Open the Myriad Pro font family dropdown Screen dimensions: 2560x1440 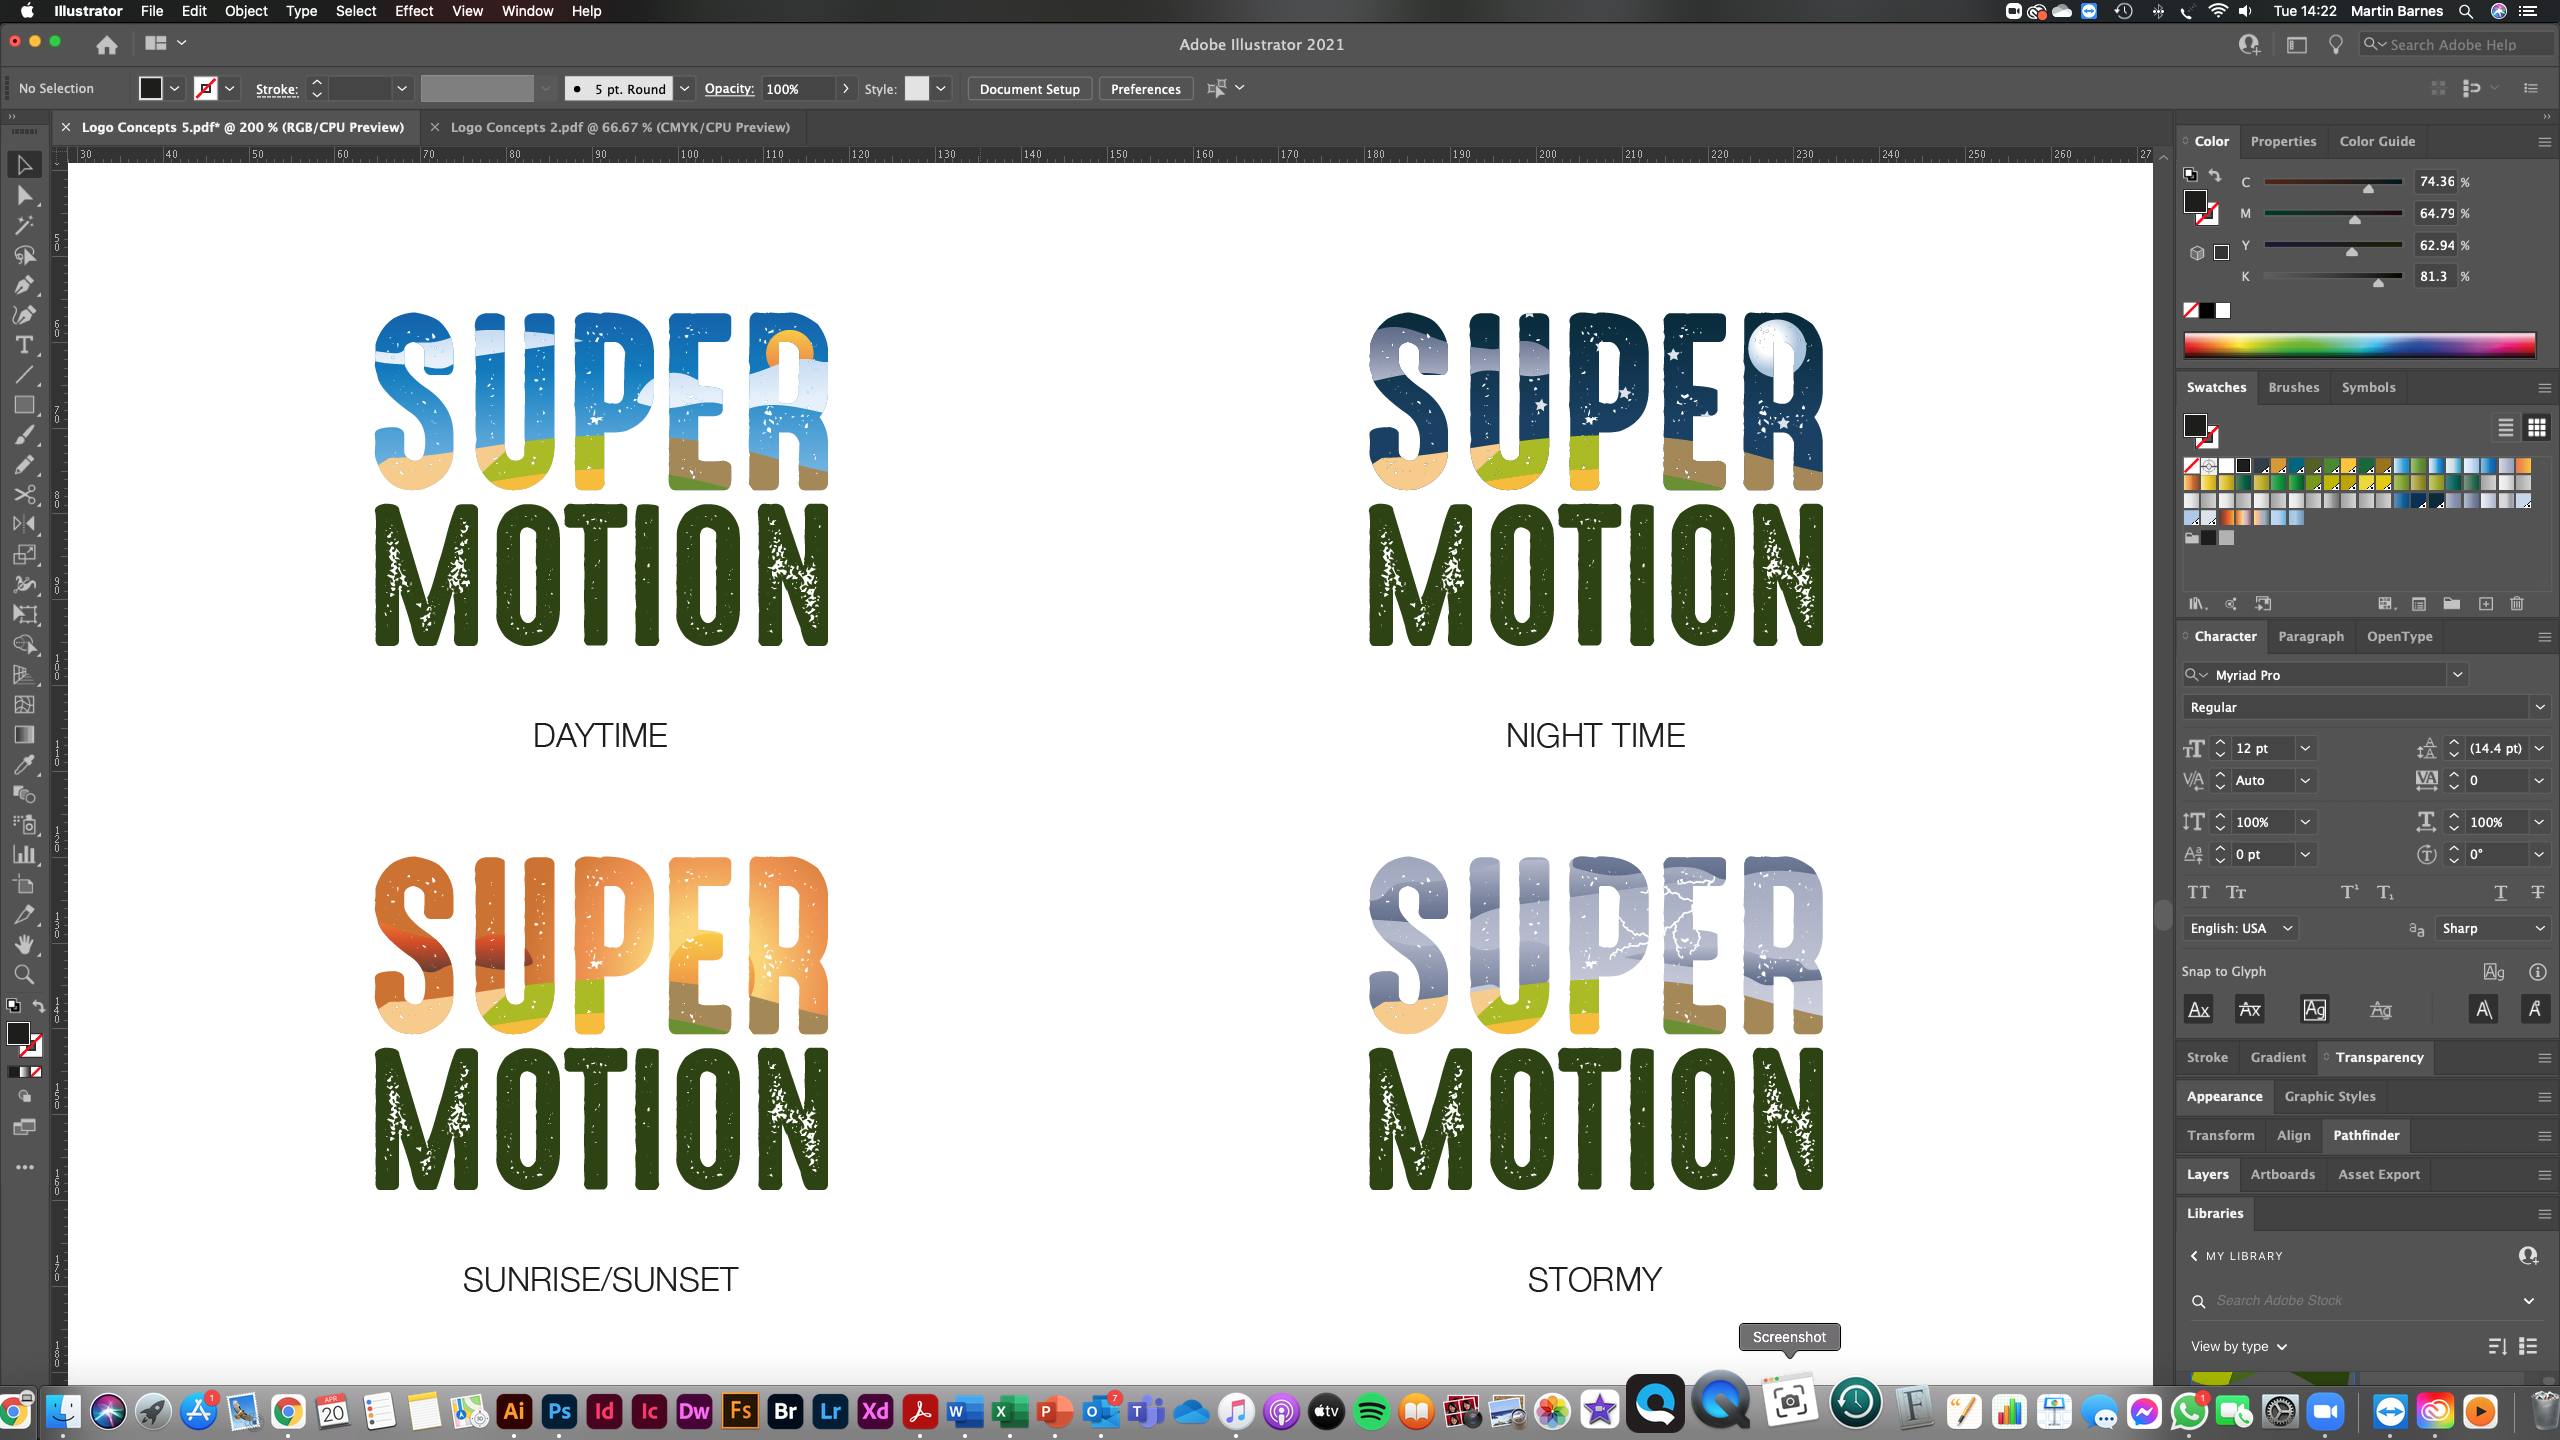(2457, 675)
